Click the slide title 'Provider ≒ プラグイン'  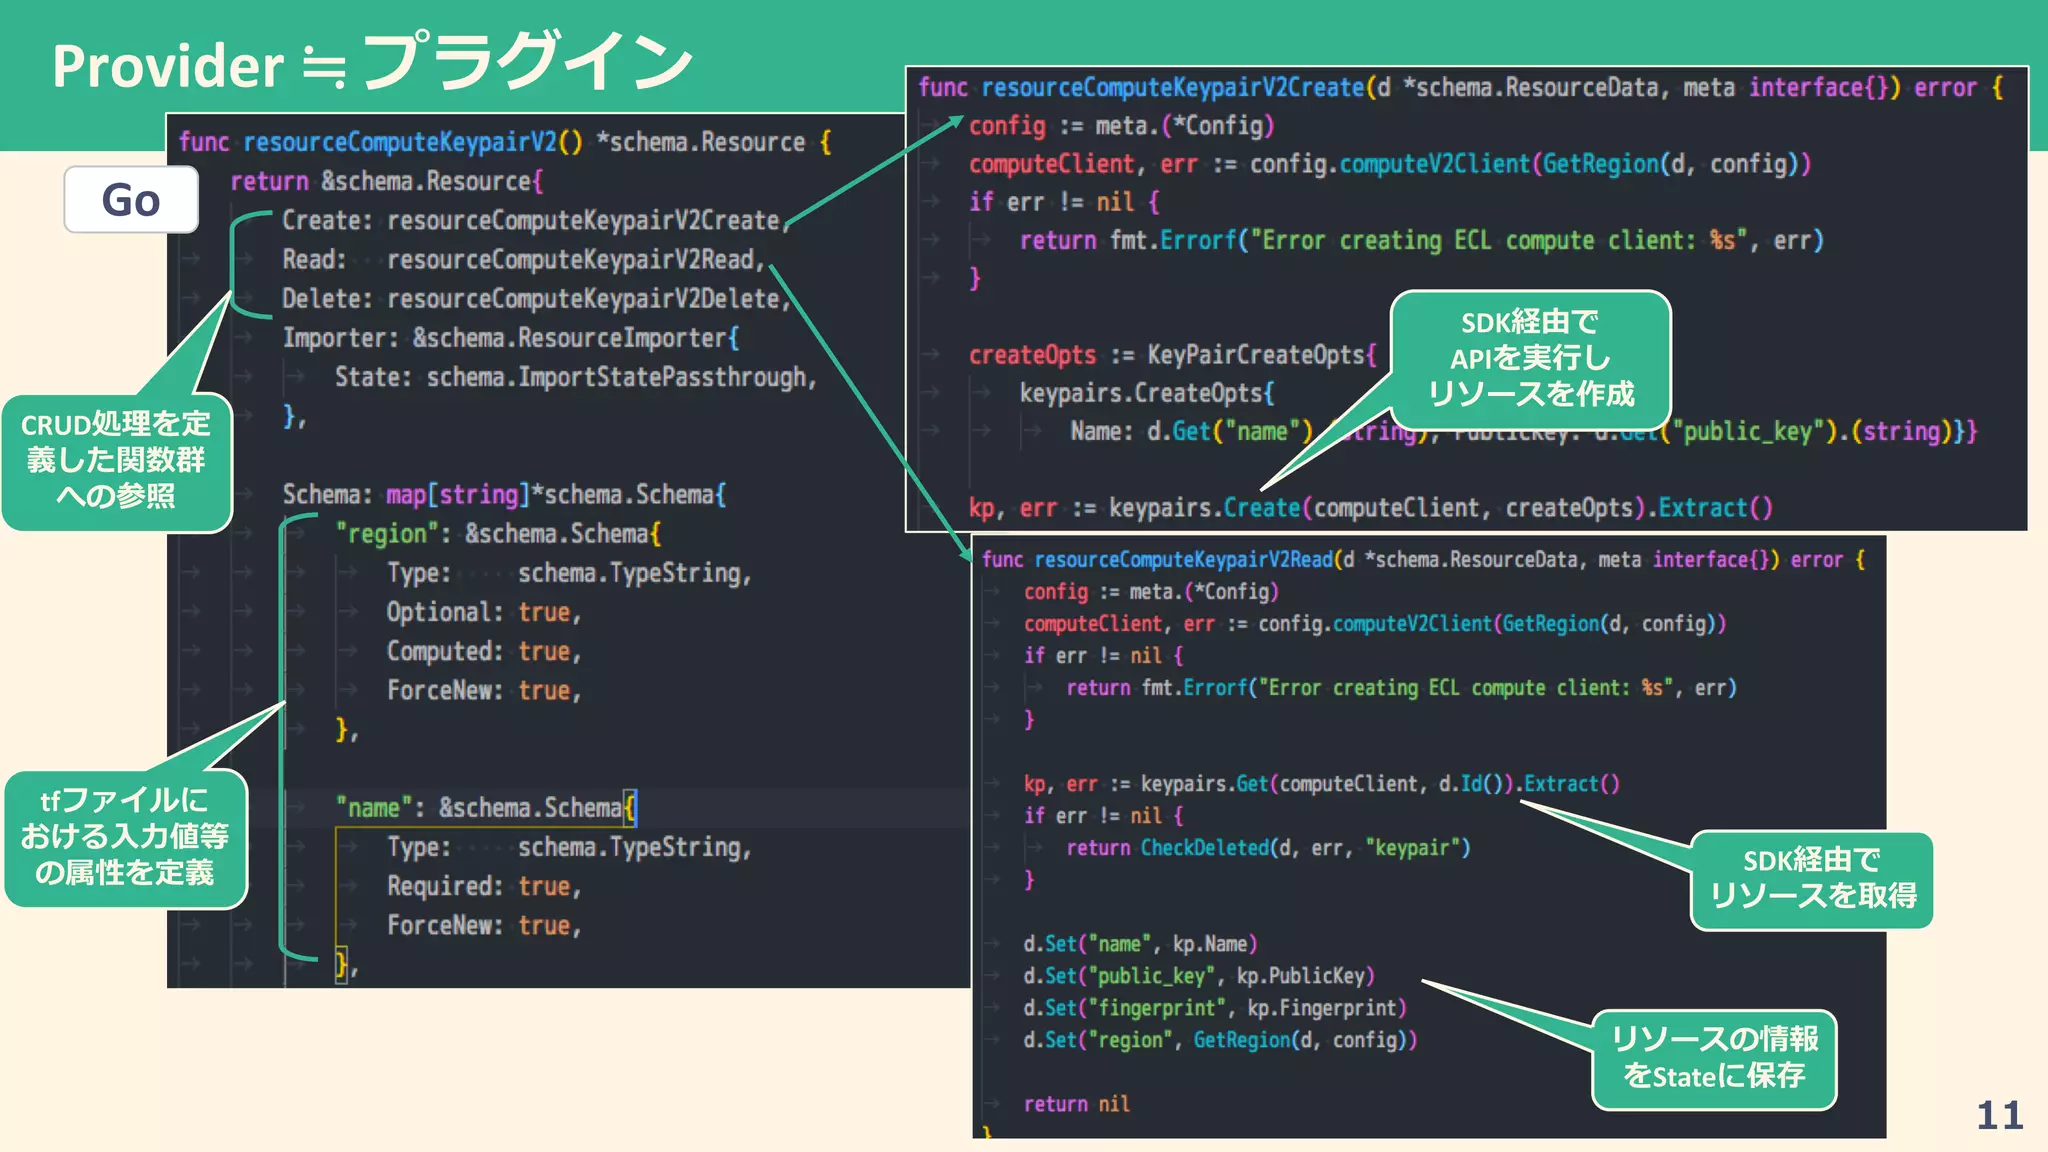[372, 63]
